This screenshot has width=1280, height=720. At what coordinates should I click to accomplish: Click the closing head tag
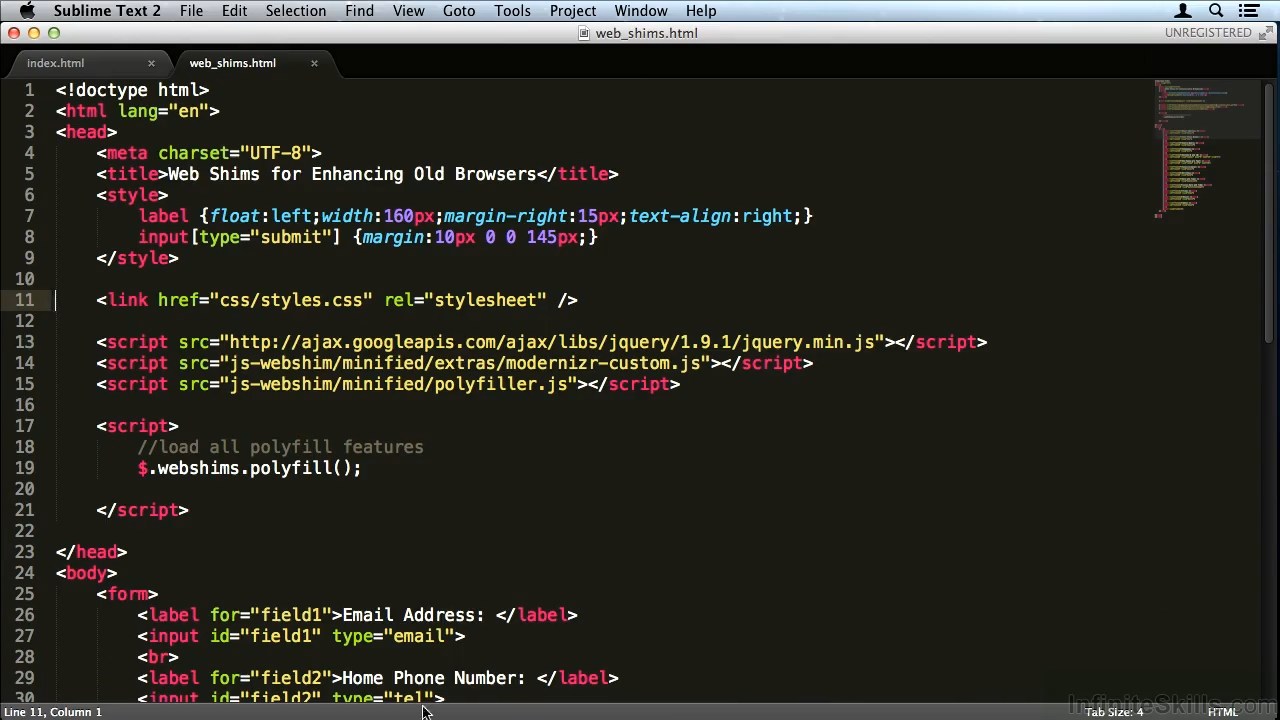pos(92,552)
